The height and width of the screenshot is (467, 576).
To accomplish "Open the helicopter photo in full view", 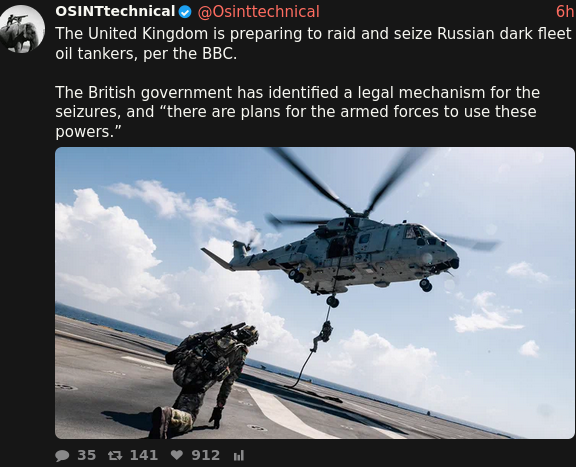I will [315, 293].
